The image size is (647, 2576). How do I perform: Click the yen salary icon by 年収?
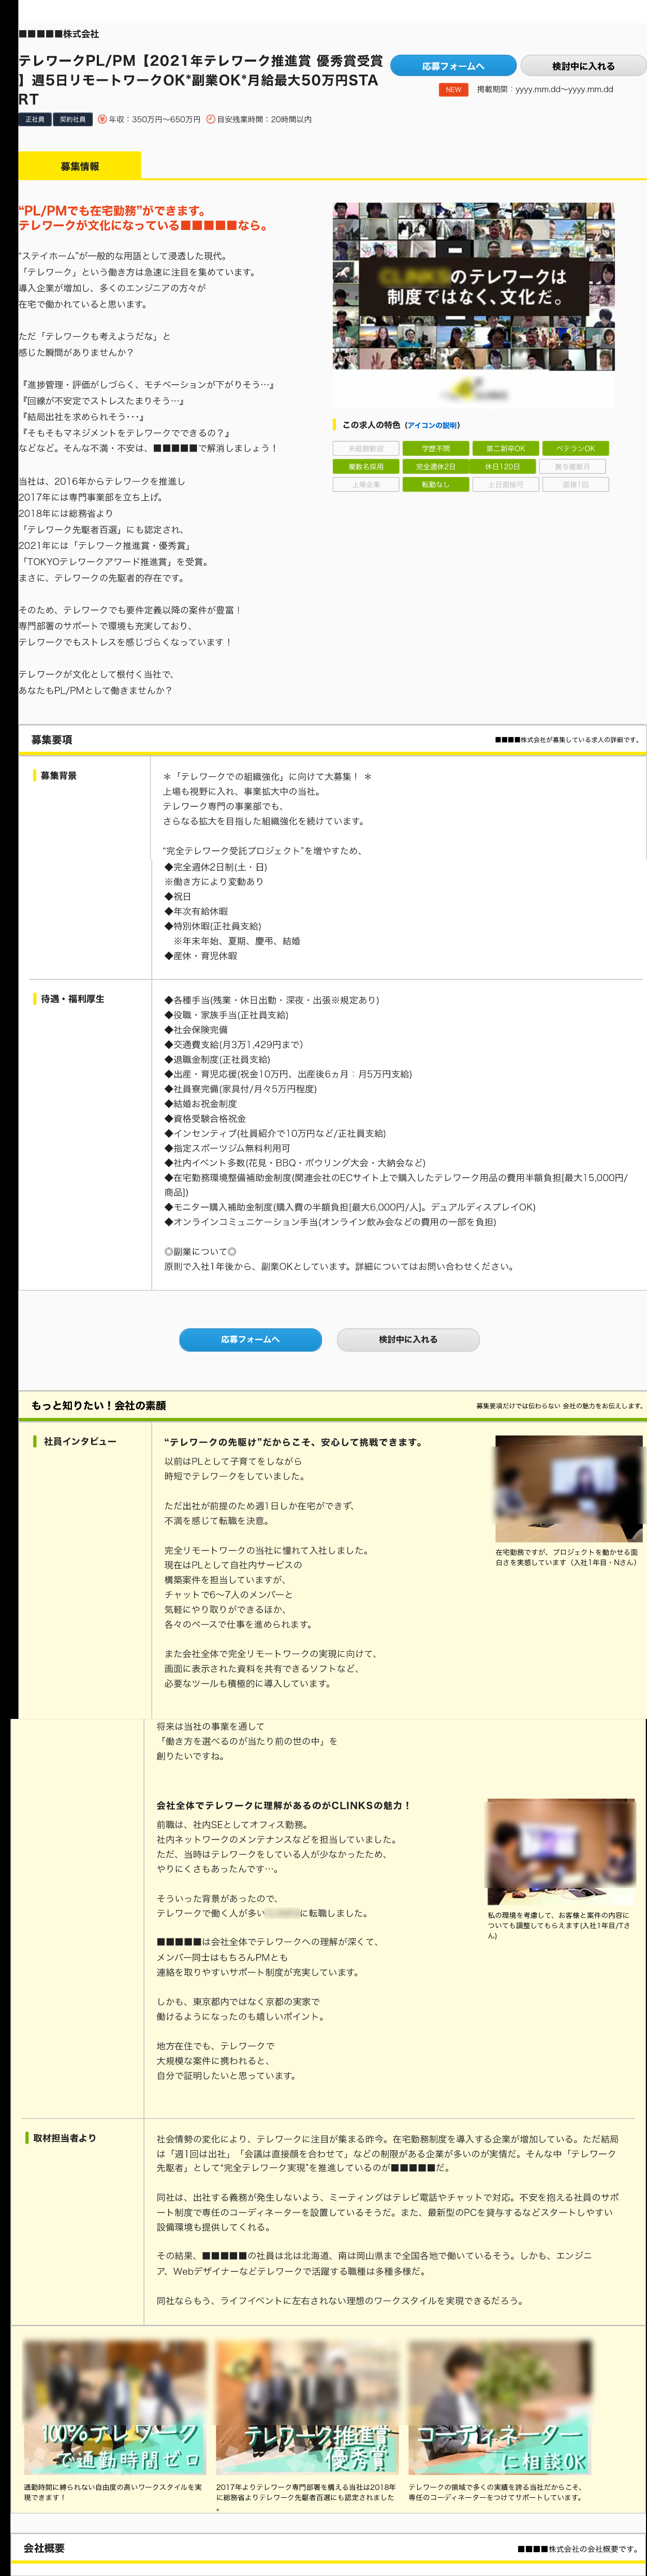coord(102,120)
